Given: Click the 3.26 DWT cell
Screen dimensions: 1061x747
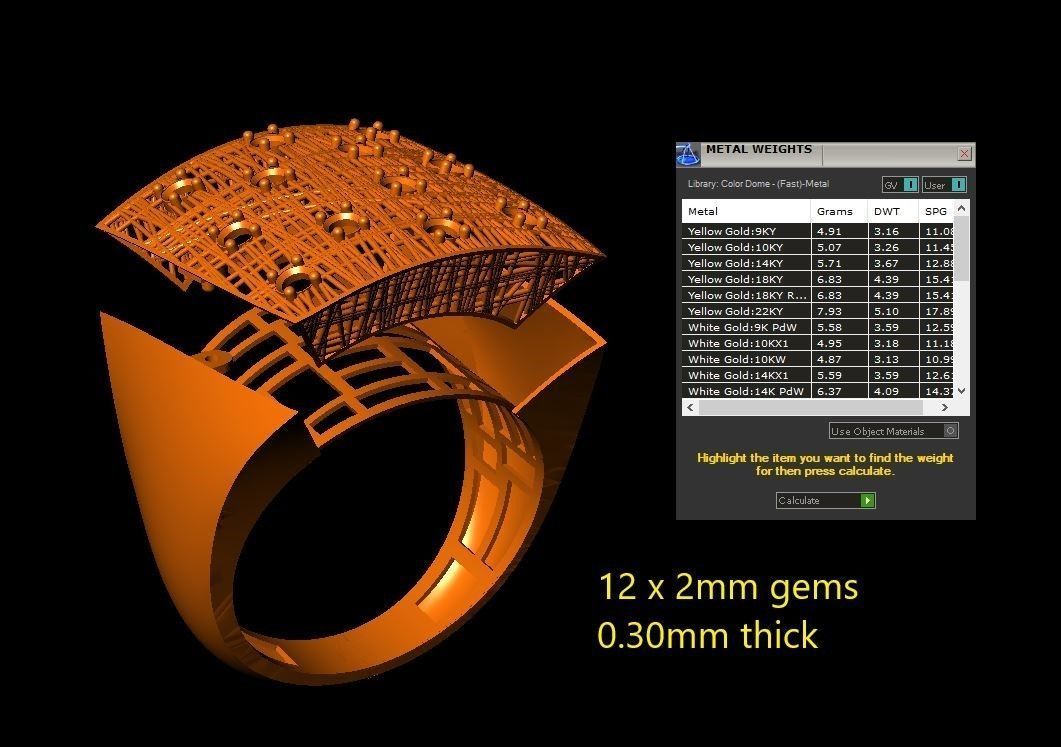Looking at the screenshot, I should 893,248.
